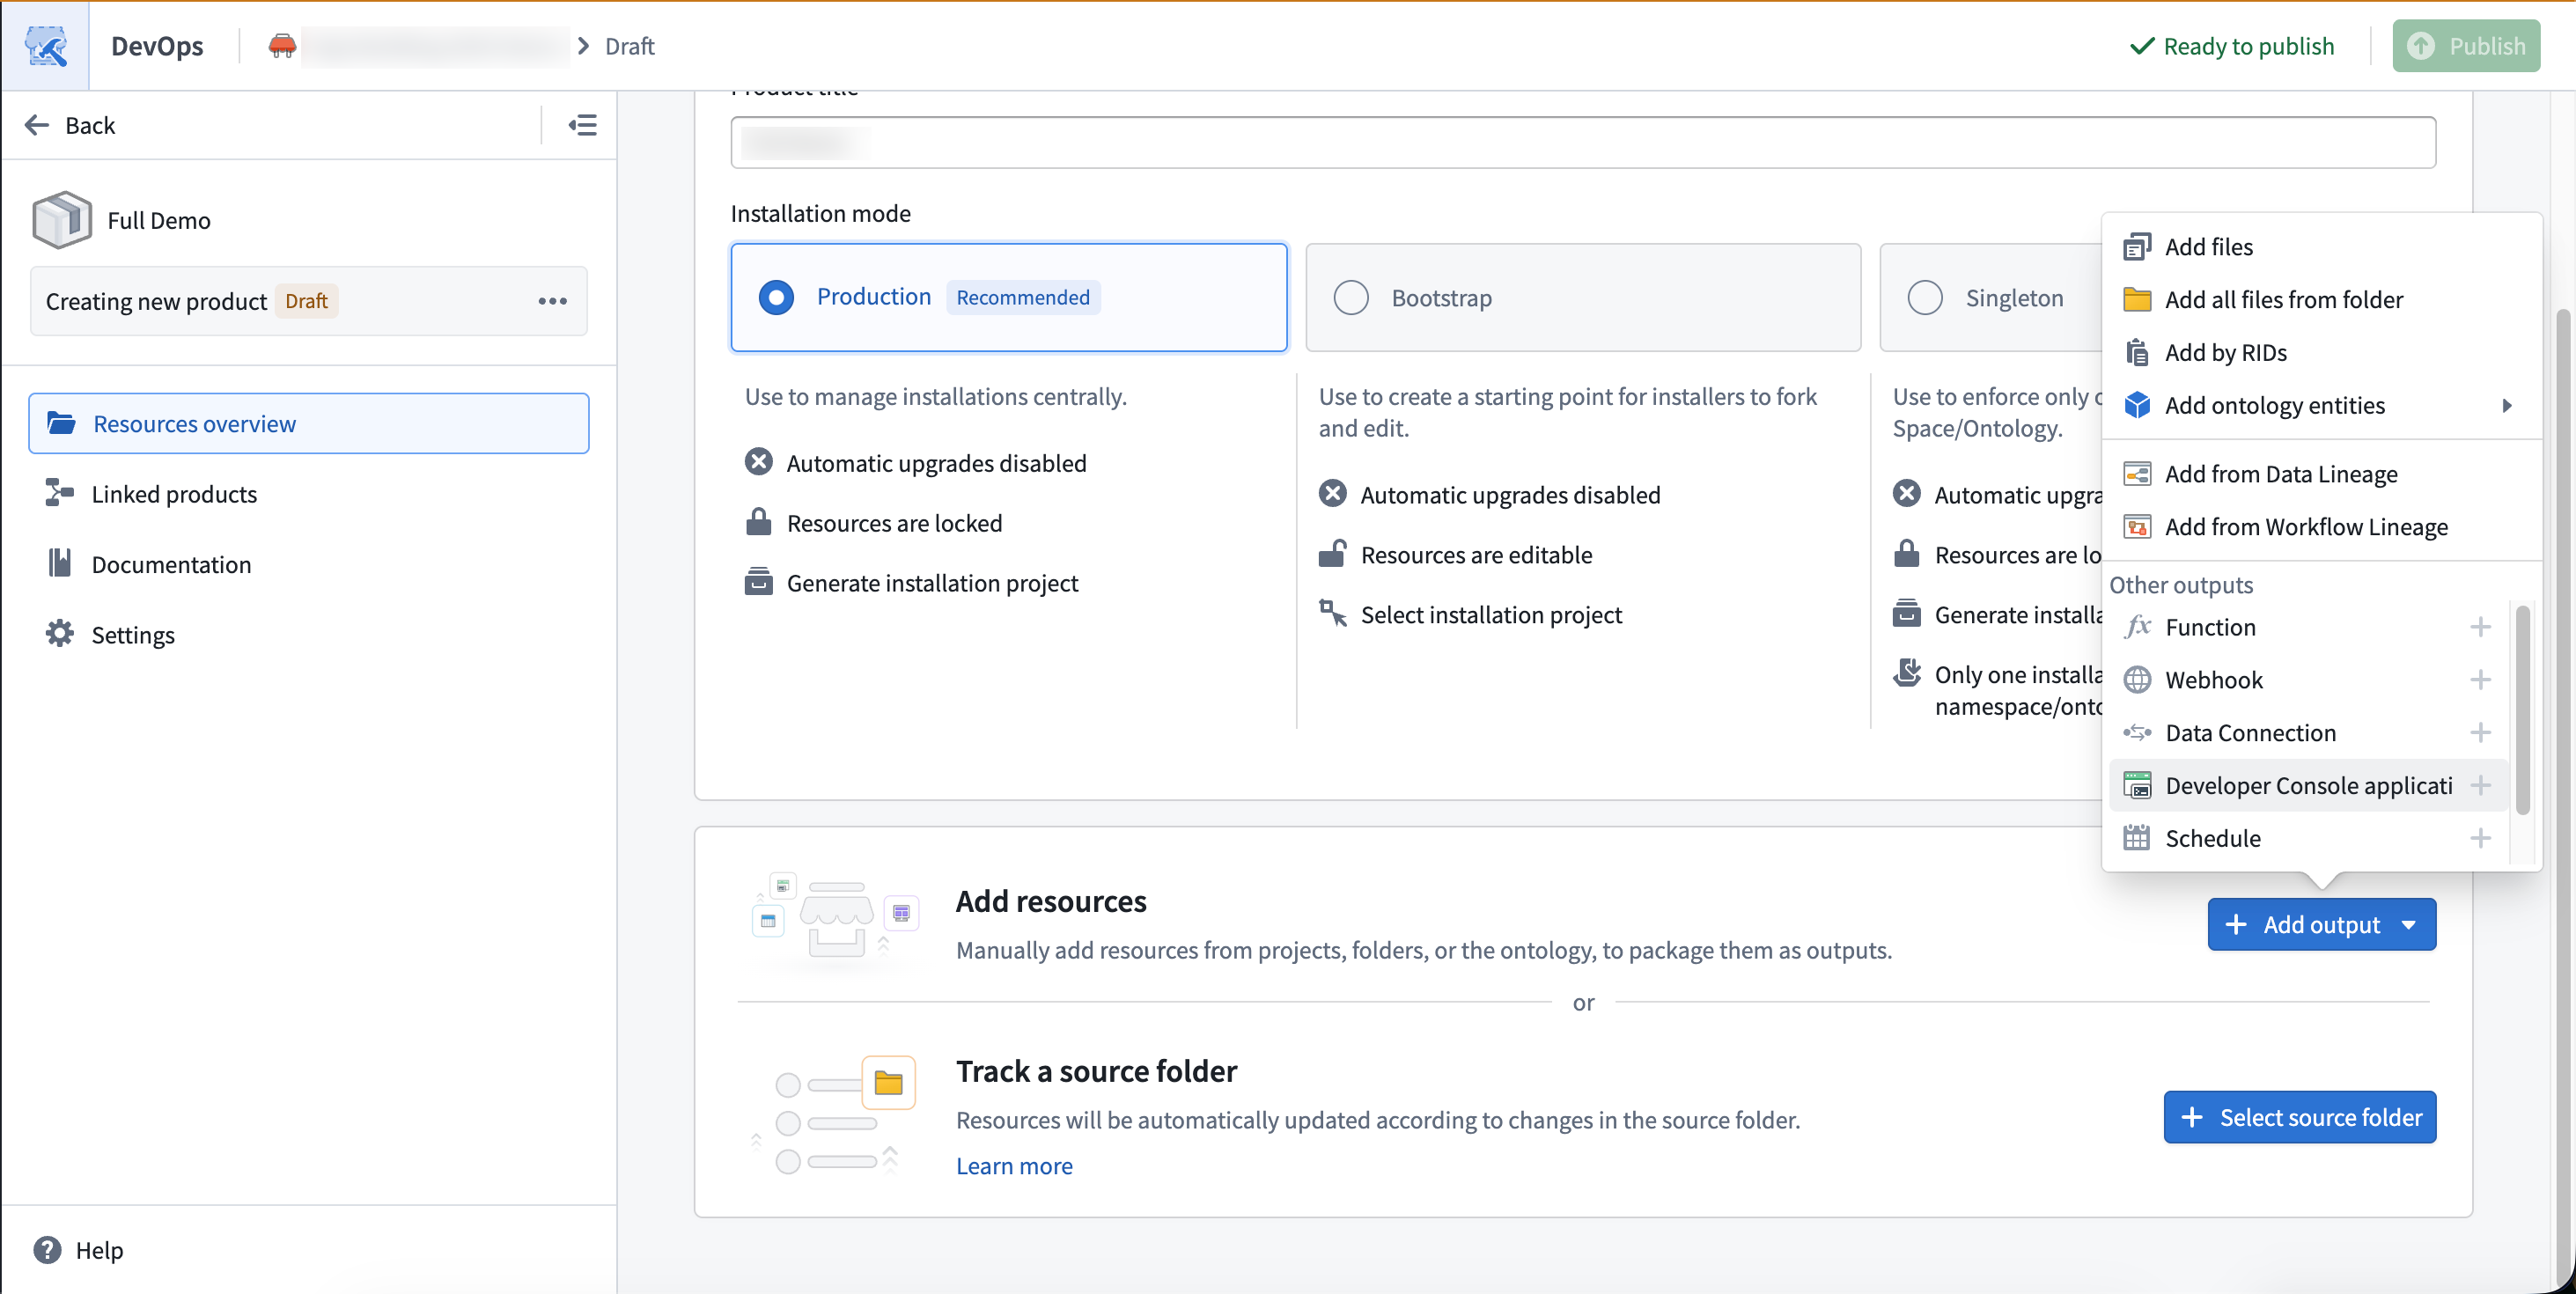The width and height of the screenshot is (2576, 1294).
Task: Click the Webhook globe icon
Action: pos(2137,680)
